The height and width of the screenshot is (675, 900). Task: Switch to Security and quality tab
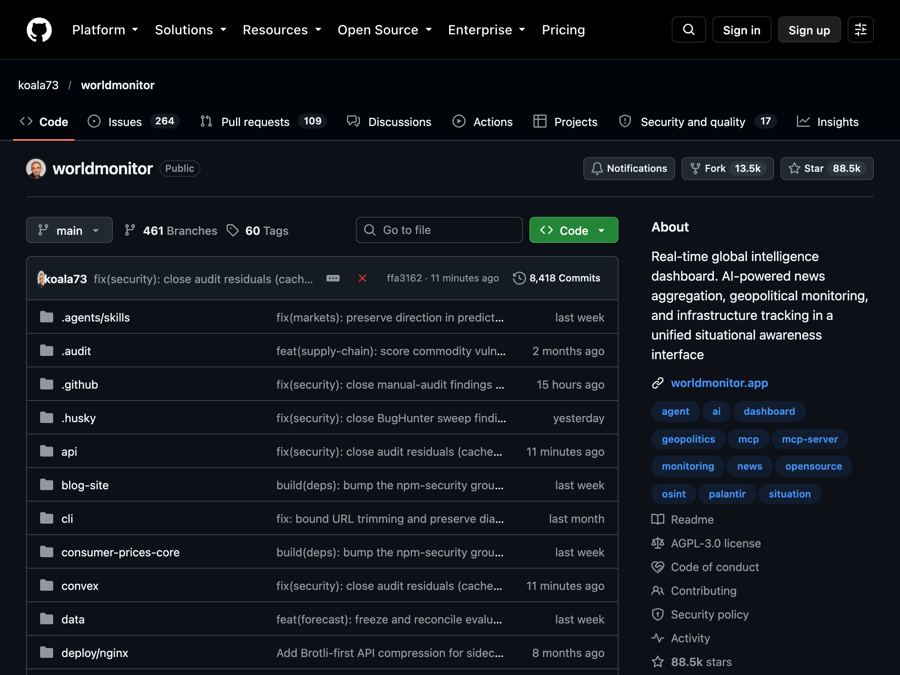[x=697, y=122]
